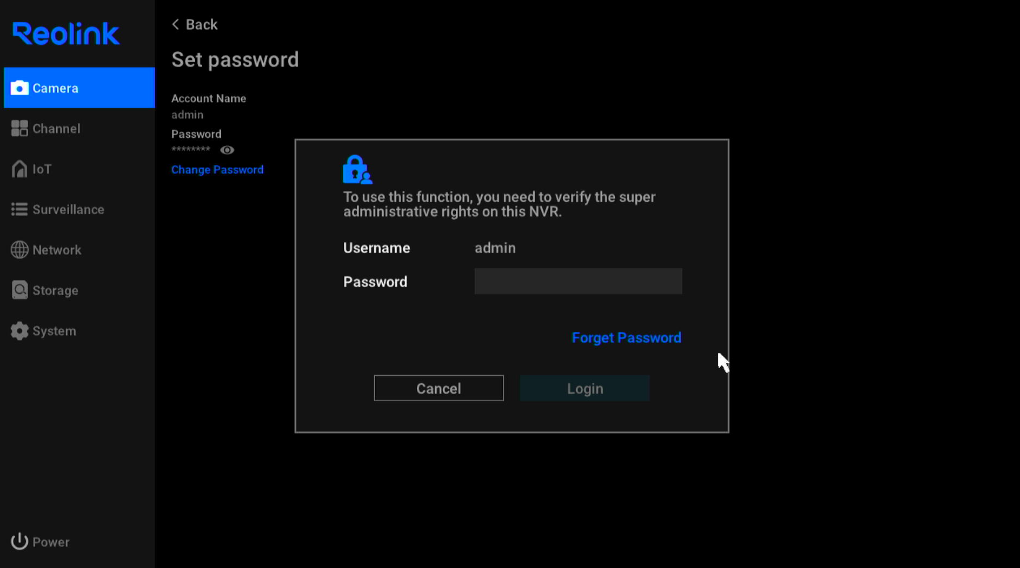Open the Network globe icon

click(20, 250)
